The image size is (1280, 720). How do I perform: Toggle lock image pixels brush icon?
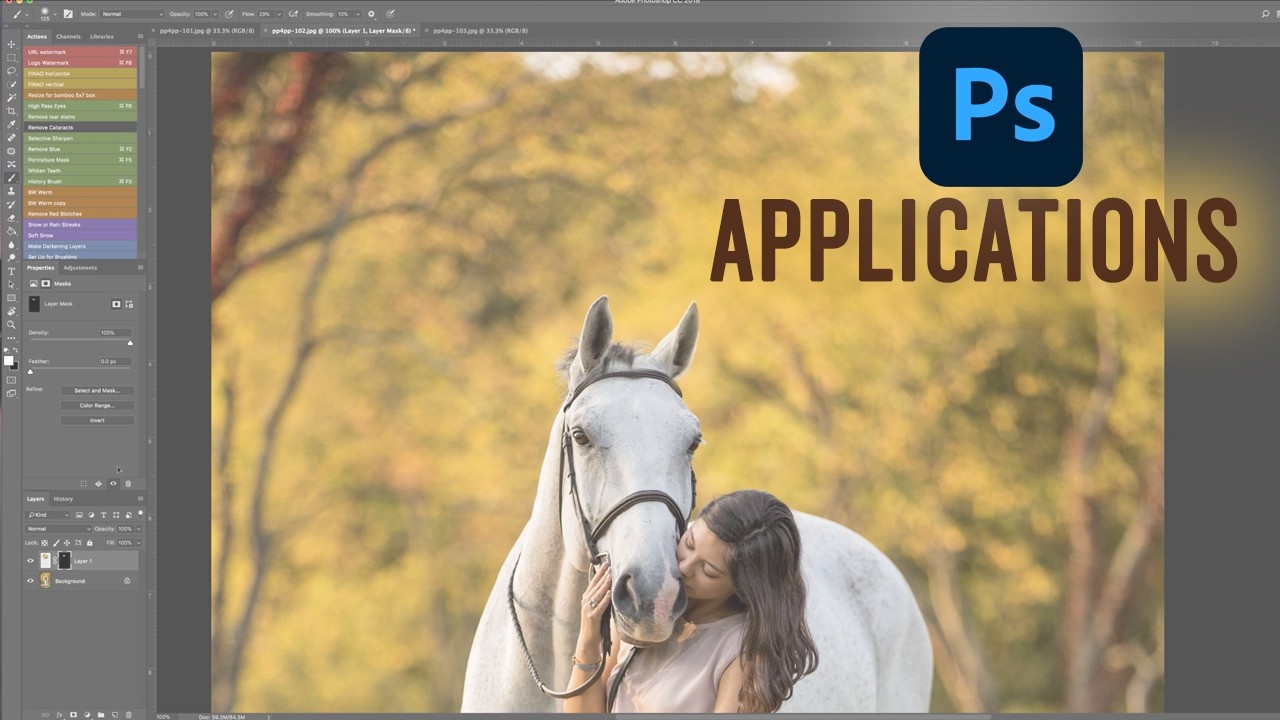tap(56, 542)
